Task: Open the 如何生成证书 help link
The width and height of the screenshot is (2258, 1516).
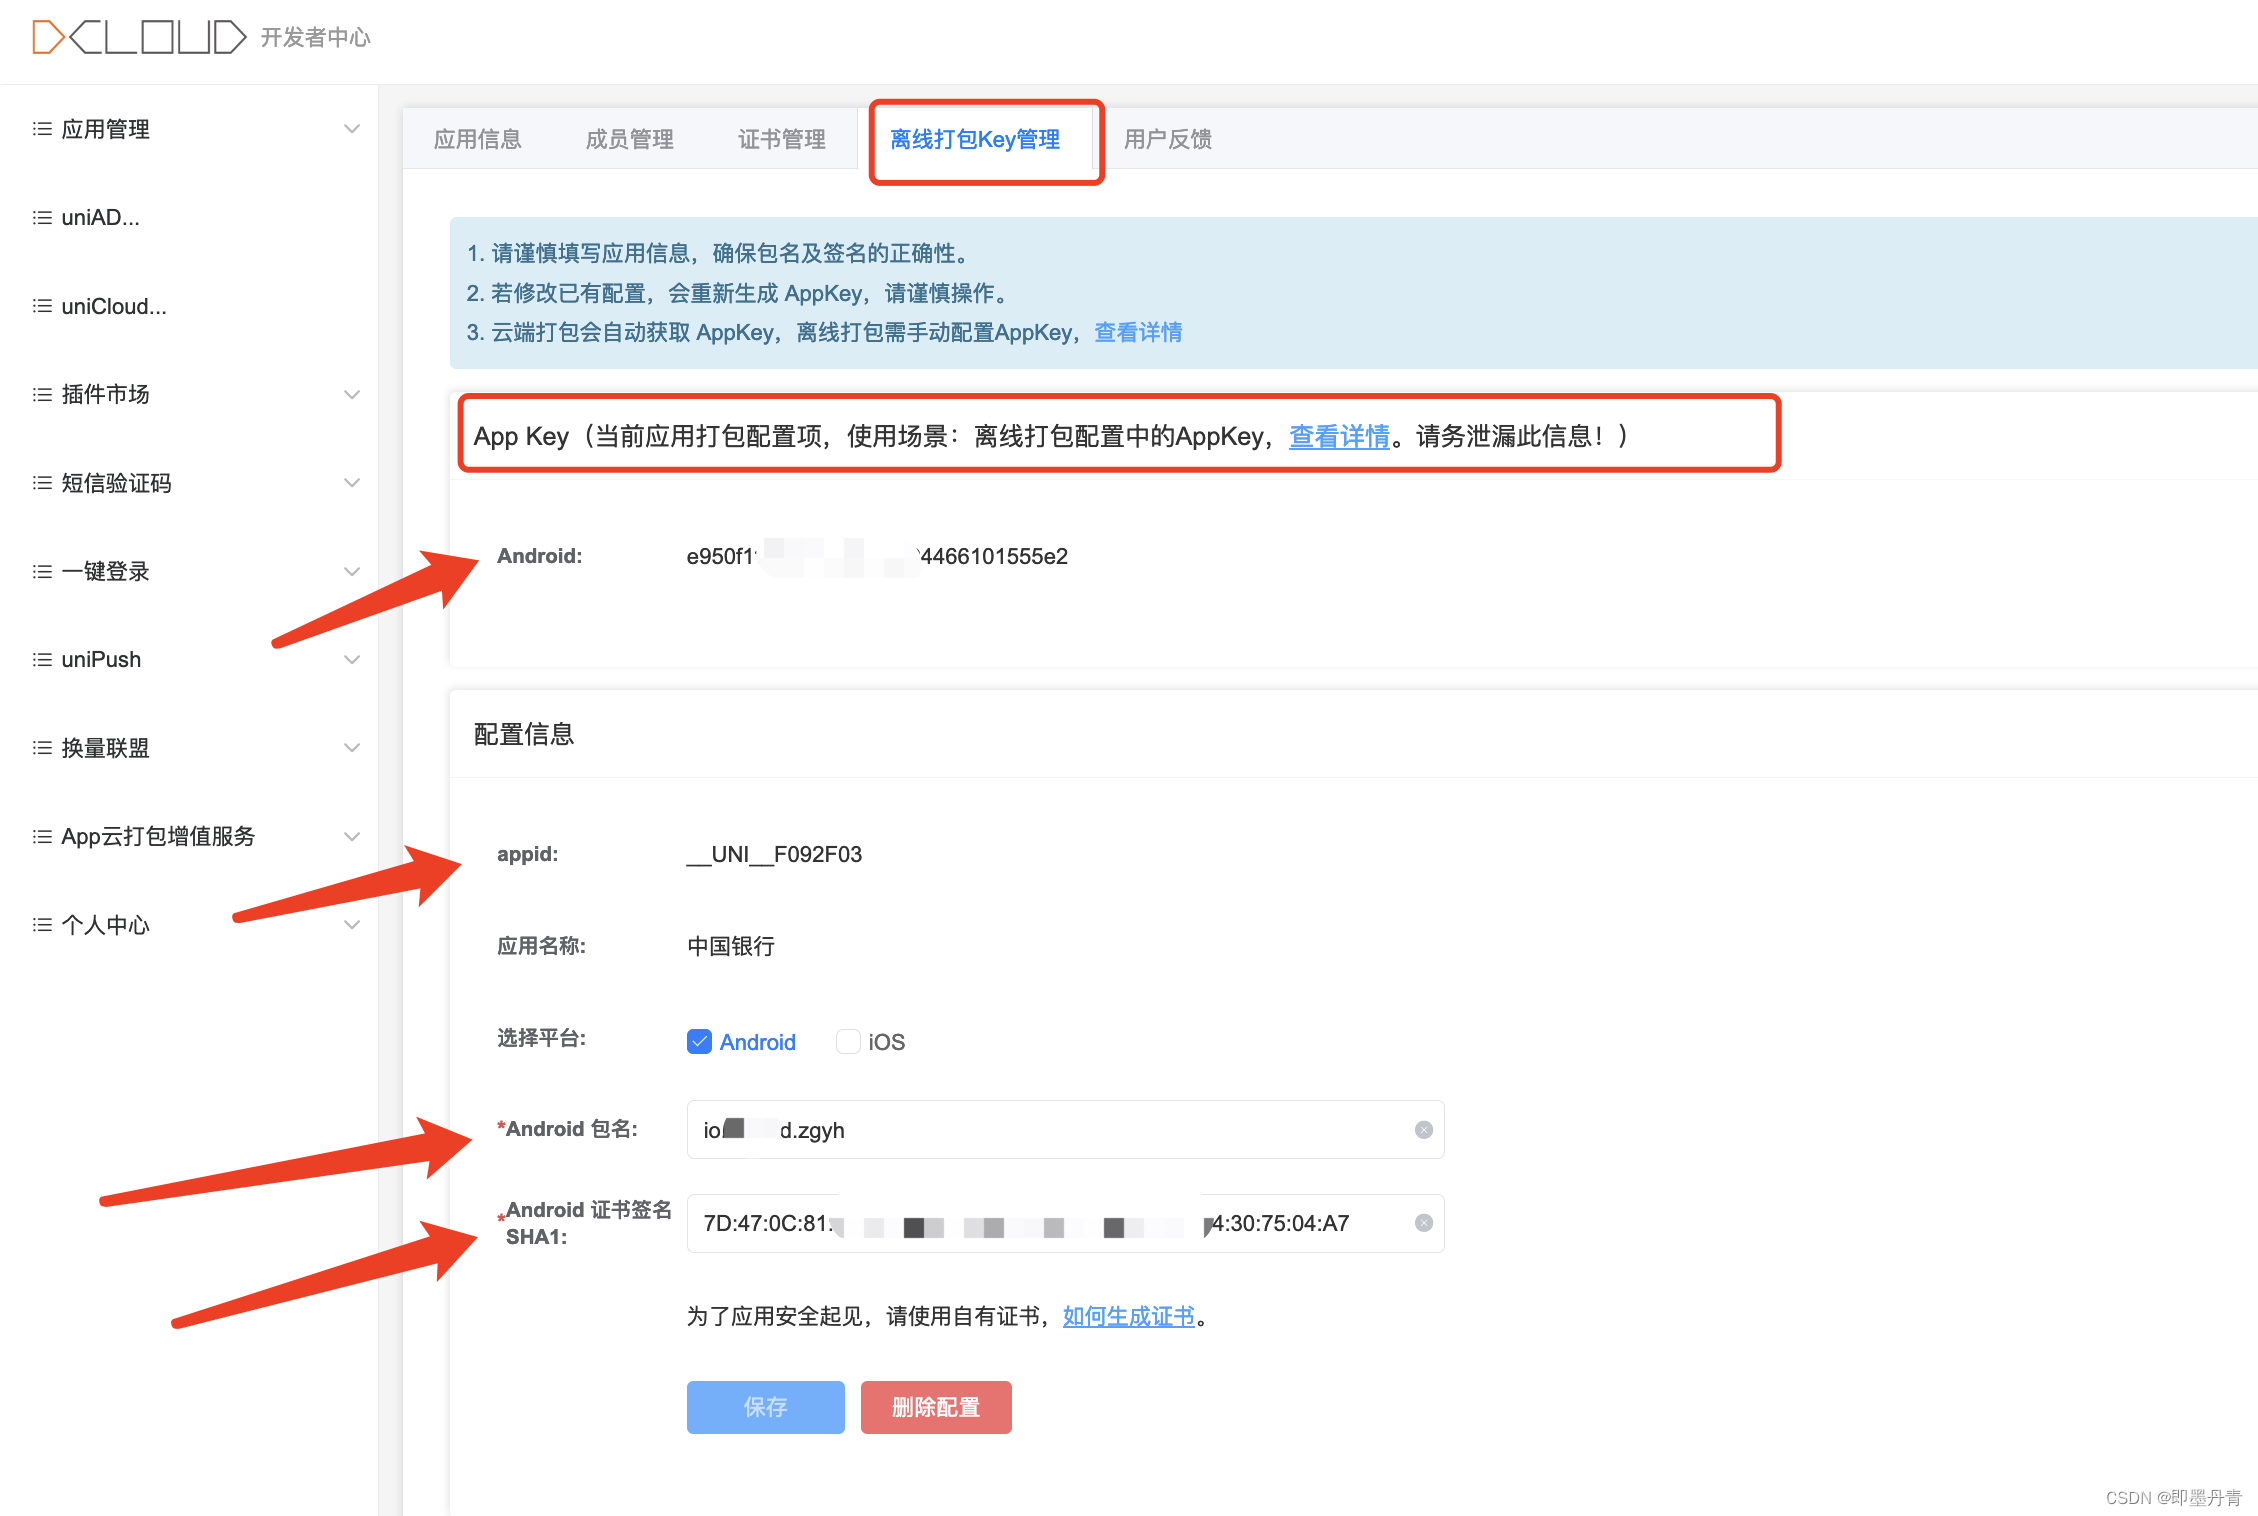Action: point(1129,1316)
